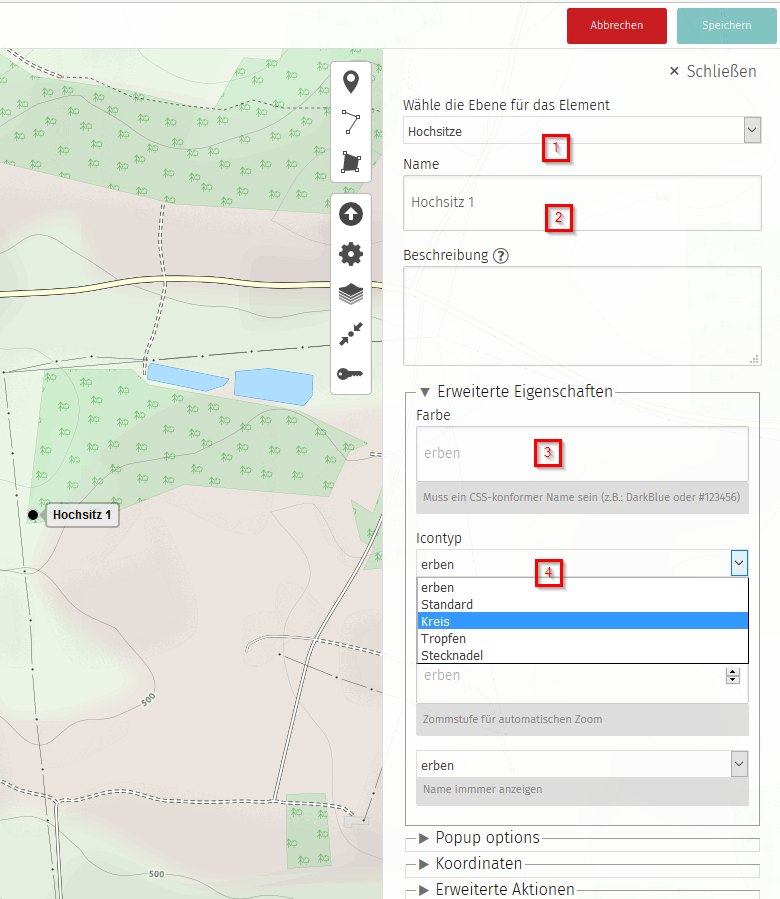
Task: Click the center map arrows icon
Action: [x=351, y=334]
